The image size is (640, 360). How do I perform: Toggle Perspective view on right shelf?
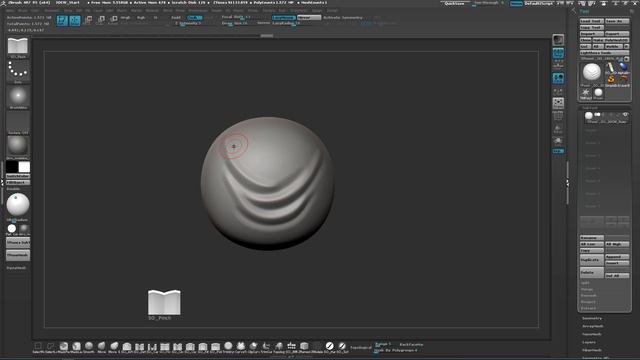click(558, 53)
